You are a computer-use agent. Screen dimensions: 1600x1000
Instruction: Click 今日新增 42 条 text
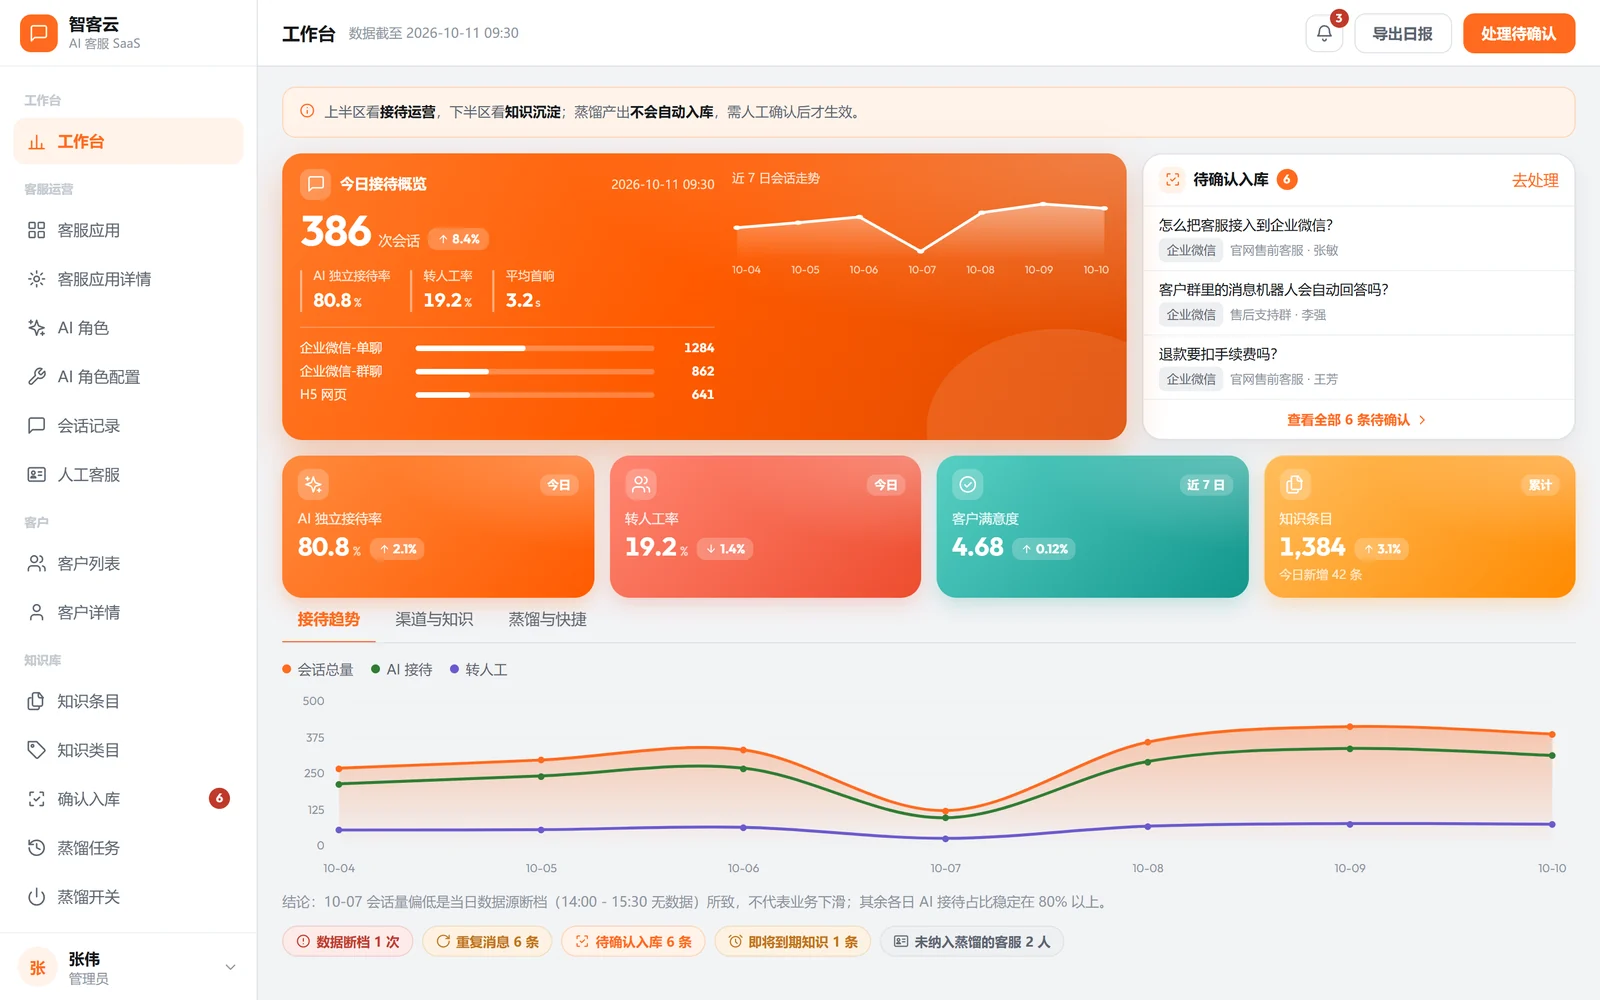(1320, 575)
